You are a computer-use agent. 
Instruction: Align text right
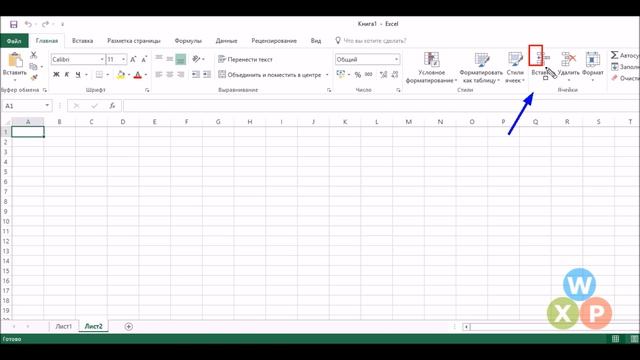(x=181, y=75)
